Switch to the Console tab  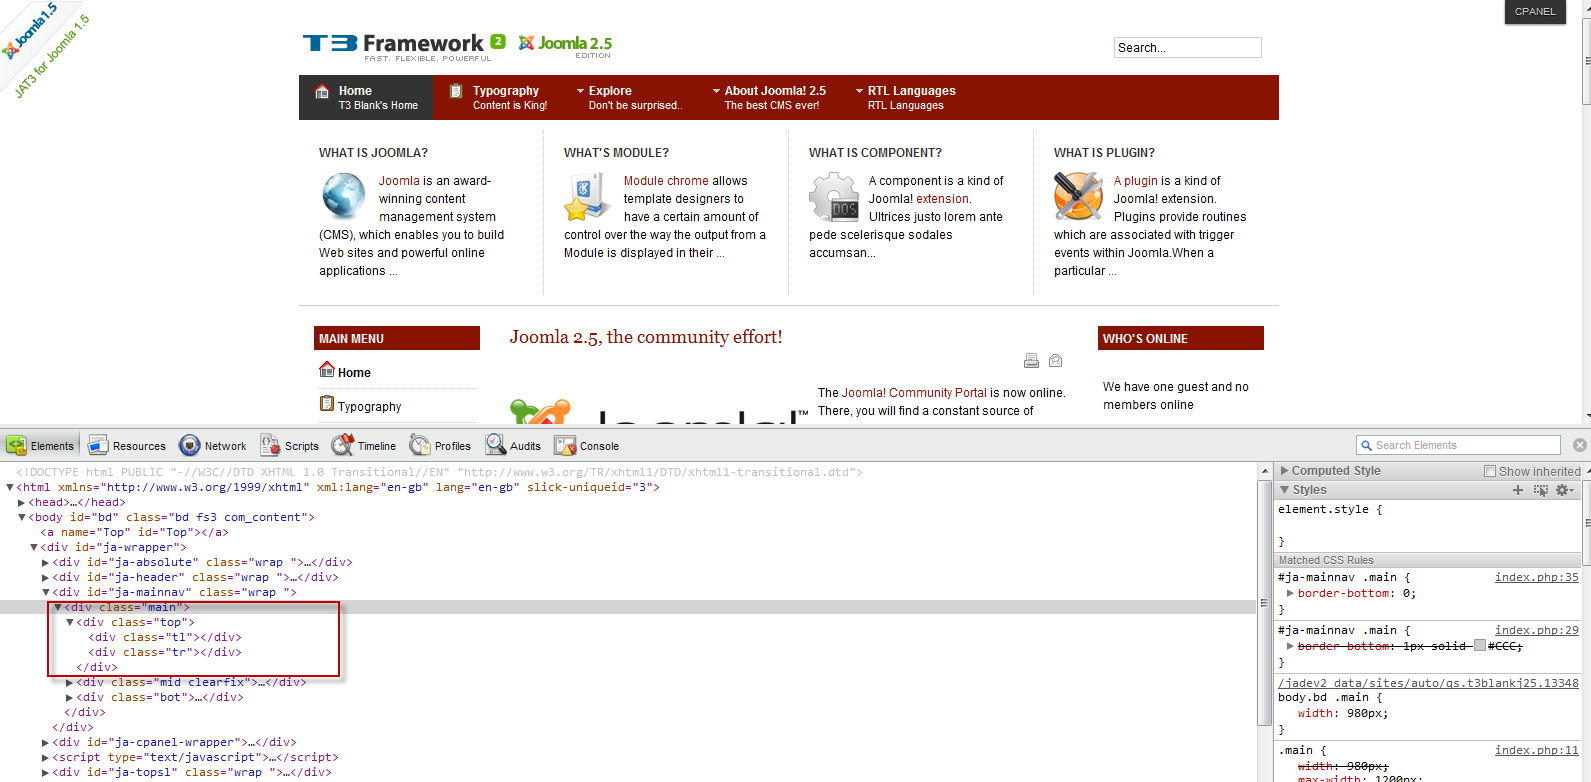587,445
